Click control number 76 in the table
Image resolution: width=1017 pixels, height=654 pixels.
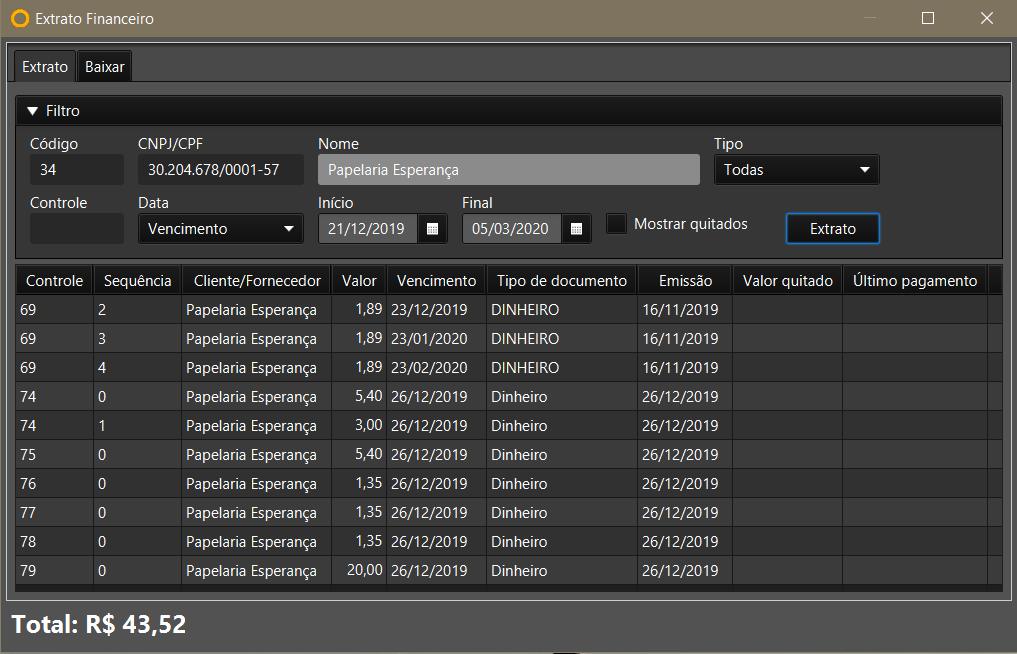(x=28, y=484)
